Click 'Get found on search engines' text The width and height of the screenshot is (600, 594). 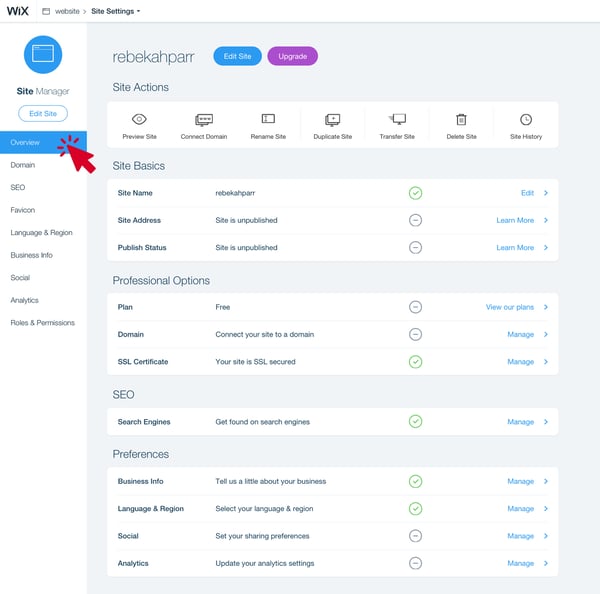(x=262, y=422)
